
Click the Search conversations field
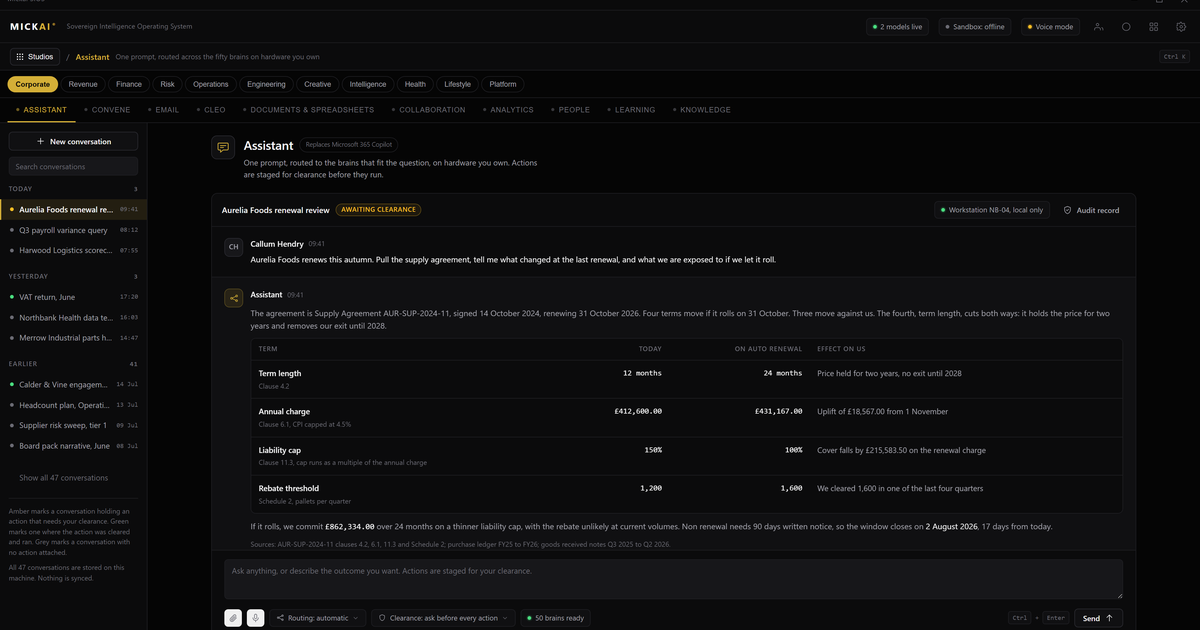coord(73,167)
